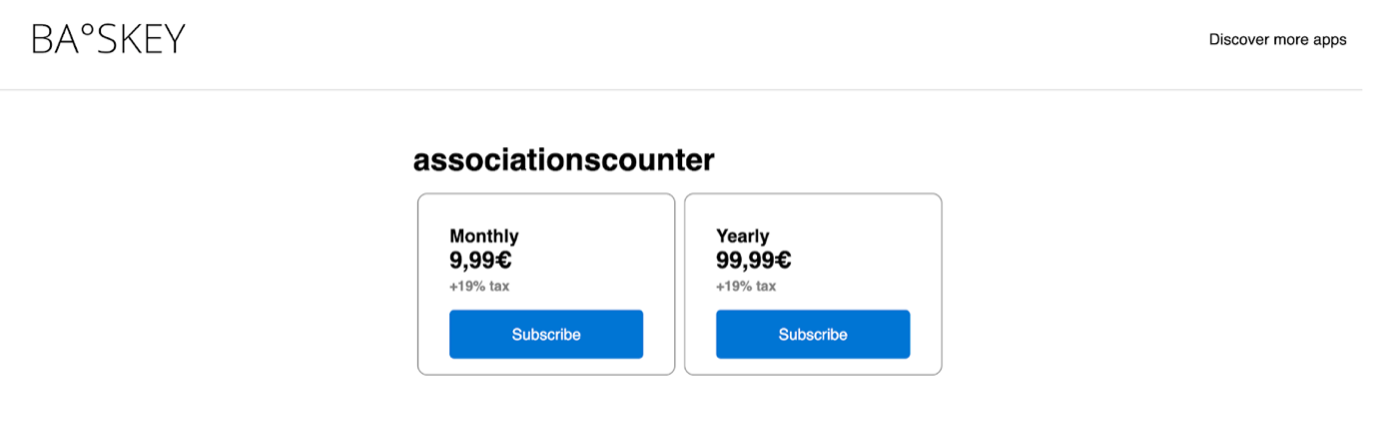Open the Discover more apps link

(x=1277, y=40)
